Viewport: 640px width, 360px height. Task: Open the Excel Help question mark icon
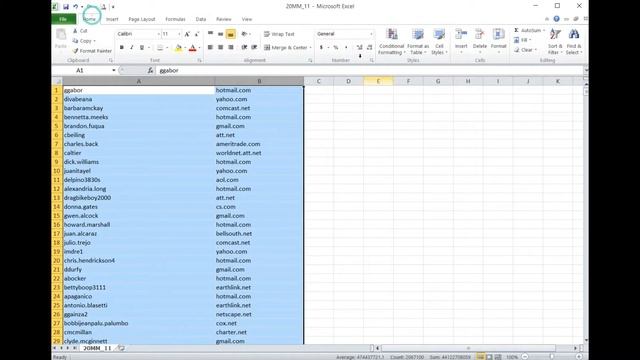coord(557,19)
